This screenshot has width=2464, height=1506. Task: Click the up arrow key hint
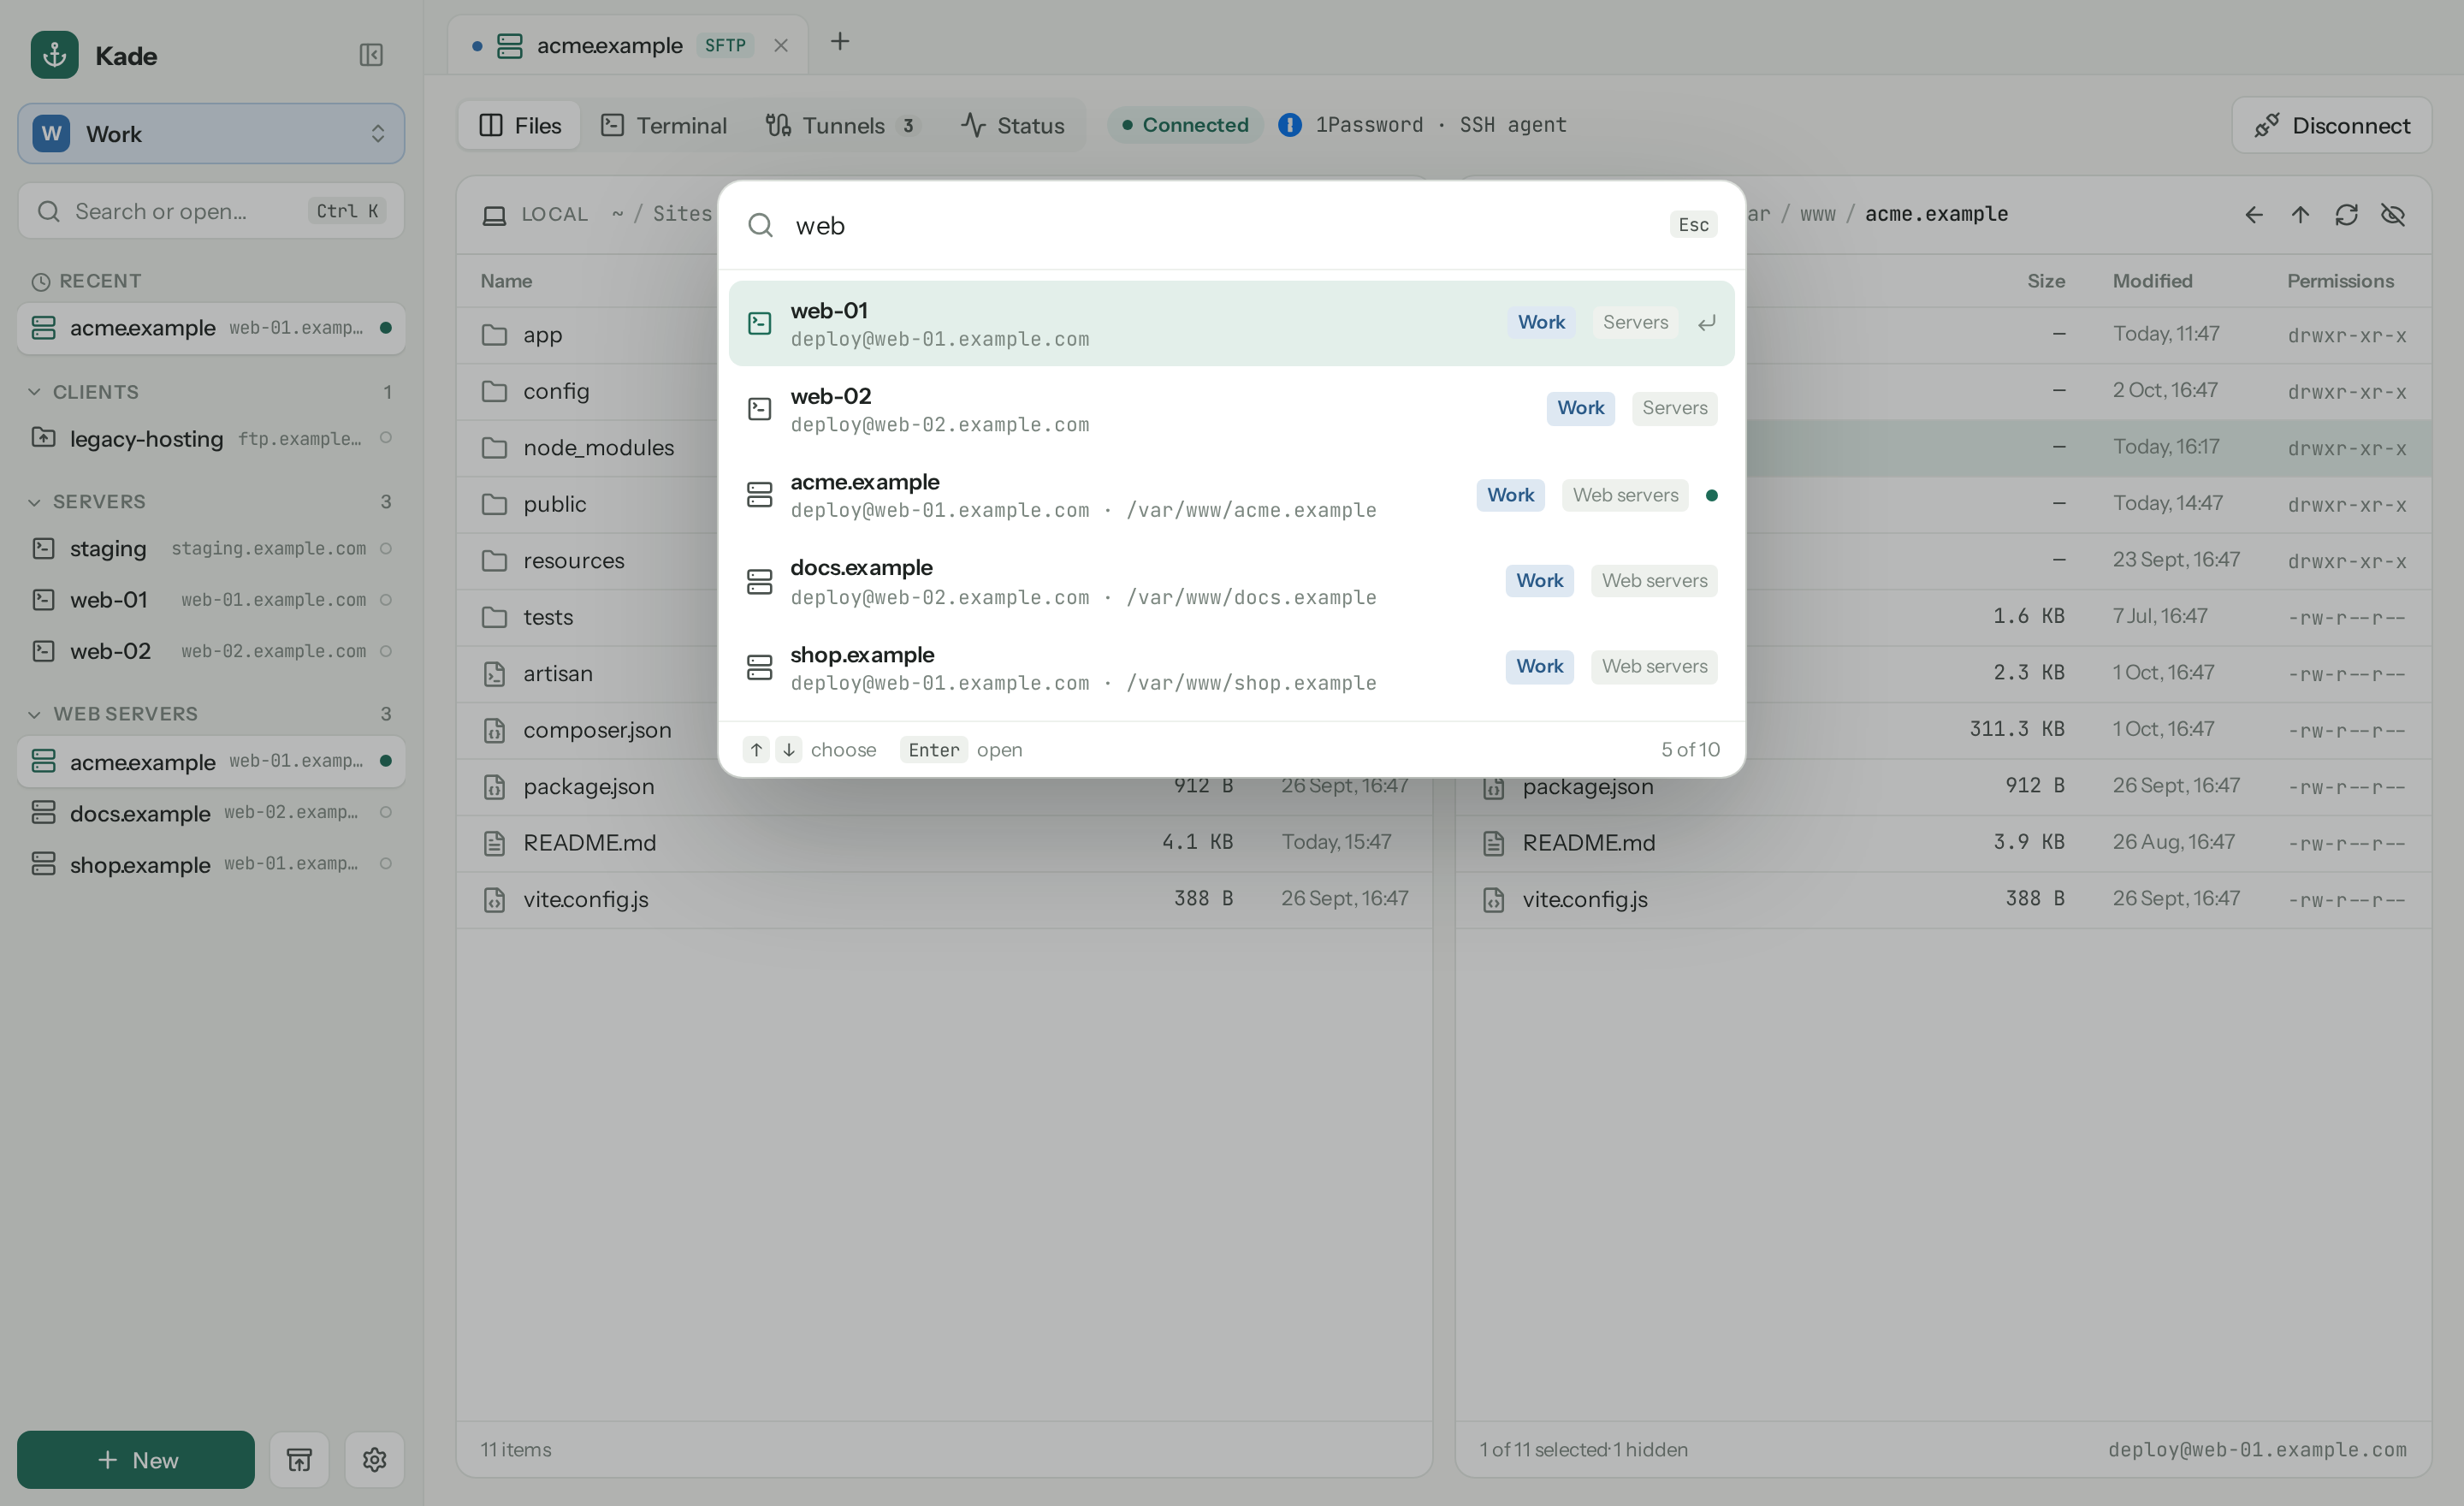click(756, 749)
